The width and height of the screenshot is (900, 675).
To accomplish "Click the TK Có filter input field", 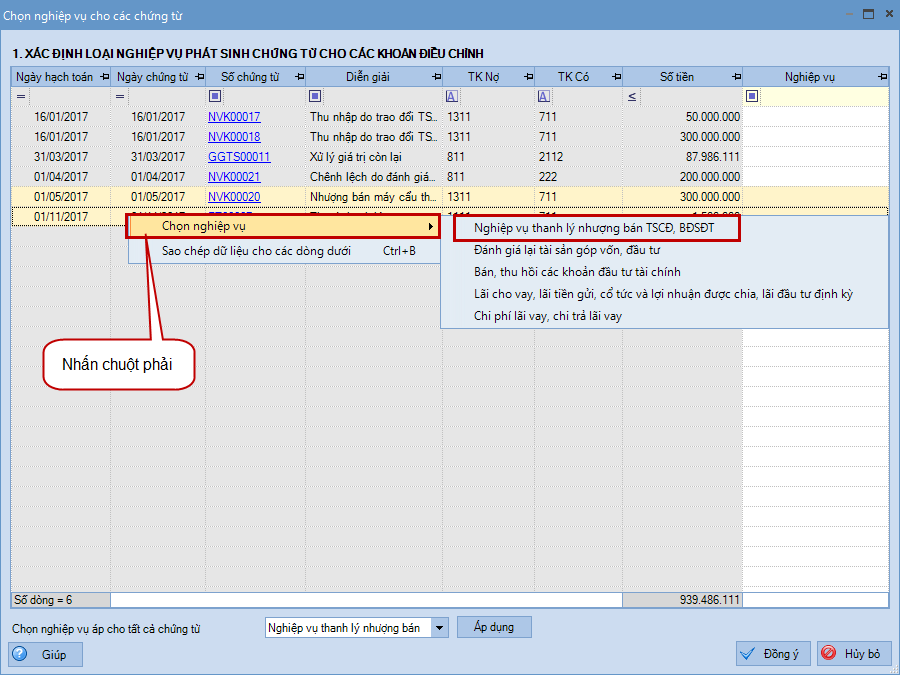I will click(585, 96).
